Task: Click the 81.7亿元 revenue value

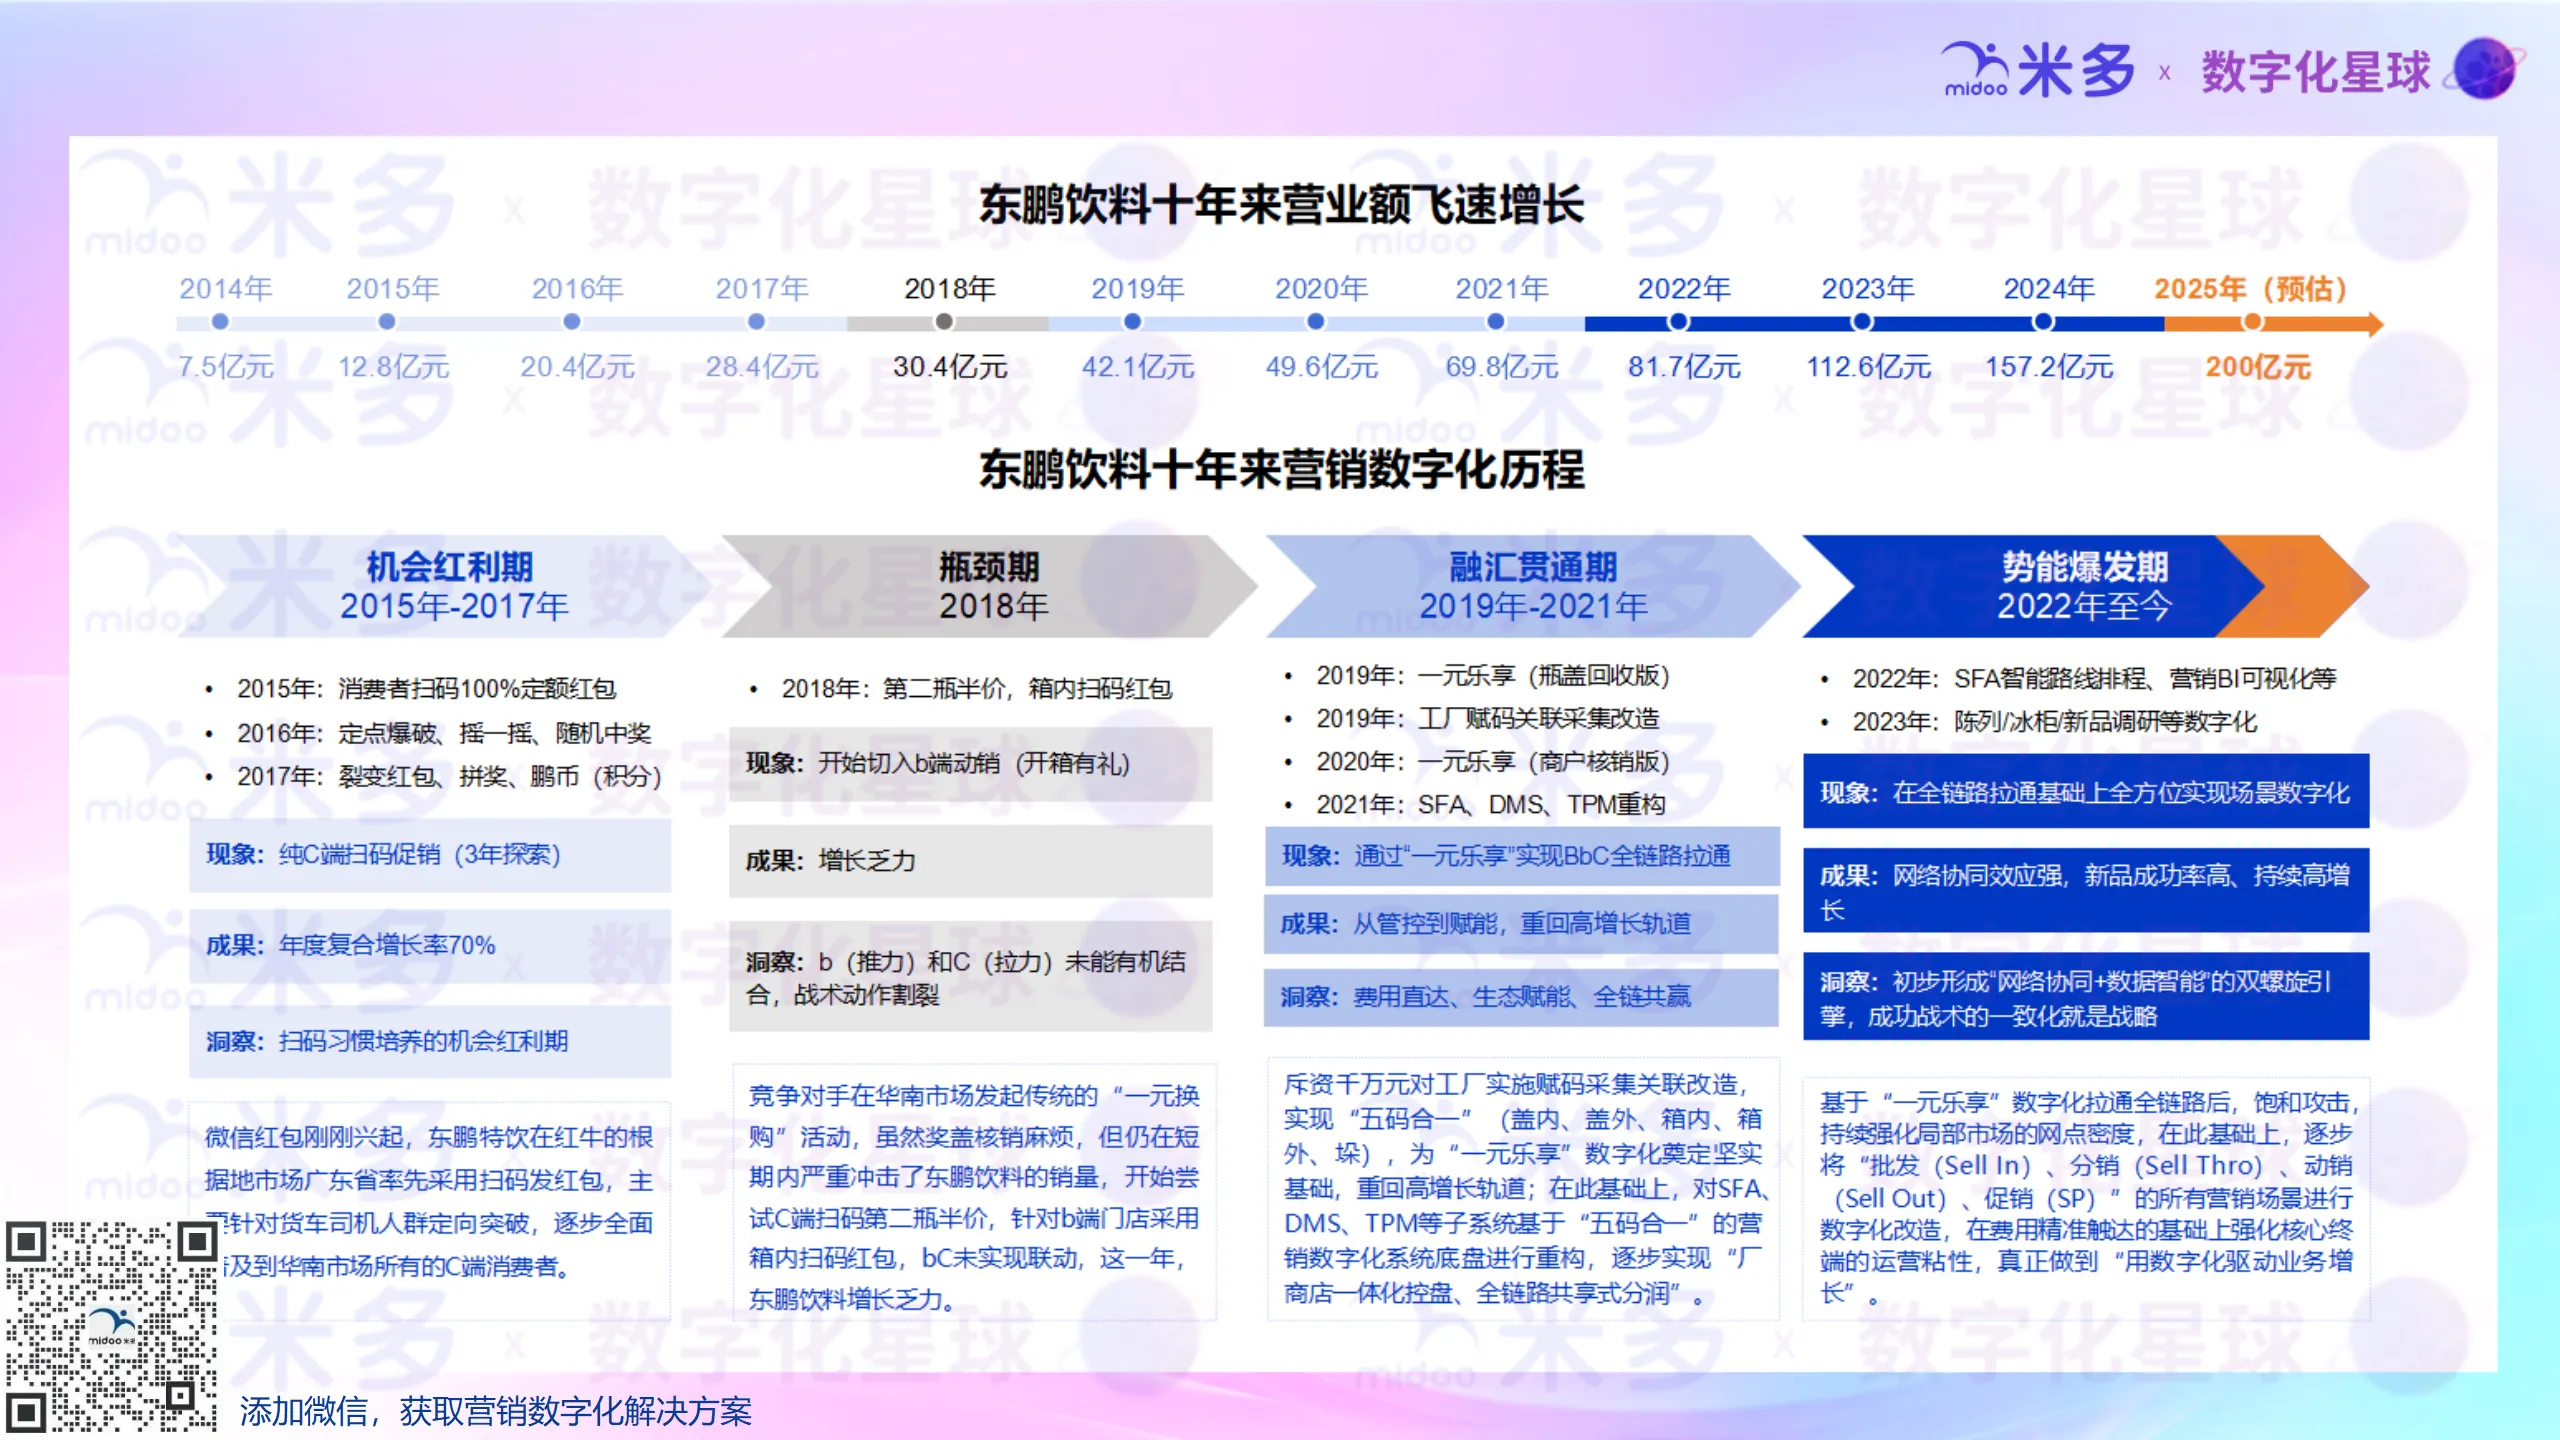Action: (x=1684, y=367)
